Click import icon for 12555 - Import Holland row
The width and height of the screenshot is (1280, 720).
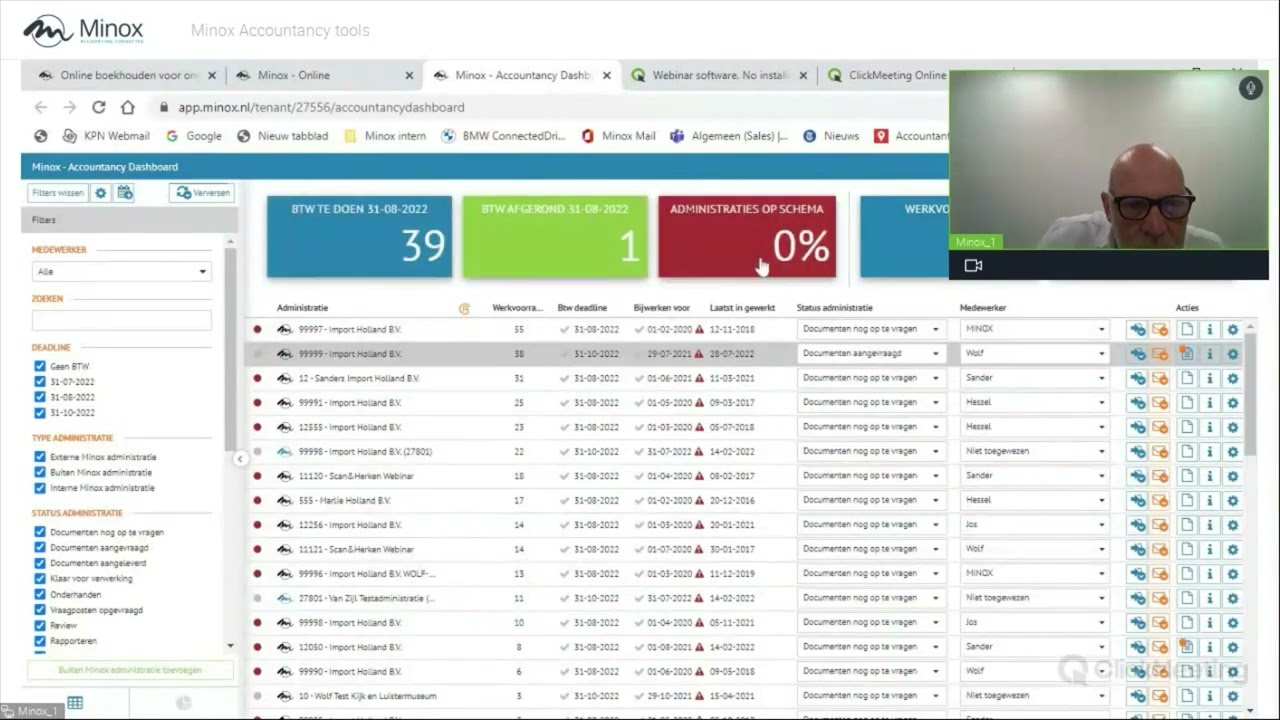point(1138,427)
